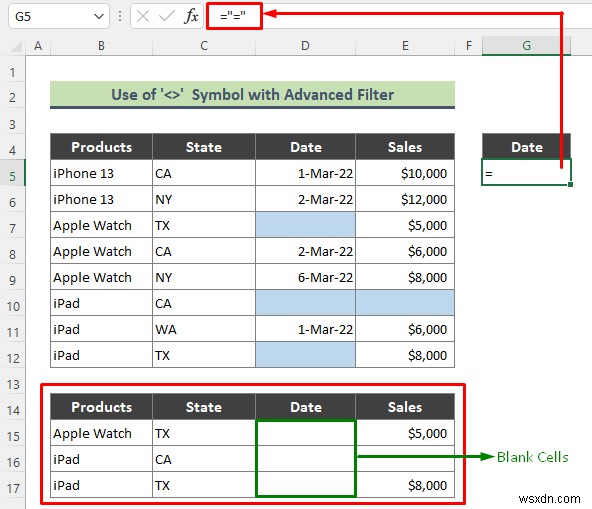This screenshot has height=509, width=592.
Task: Select column E header
Action: point(405,46)
